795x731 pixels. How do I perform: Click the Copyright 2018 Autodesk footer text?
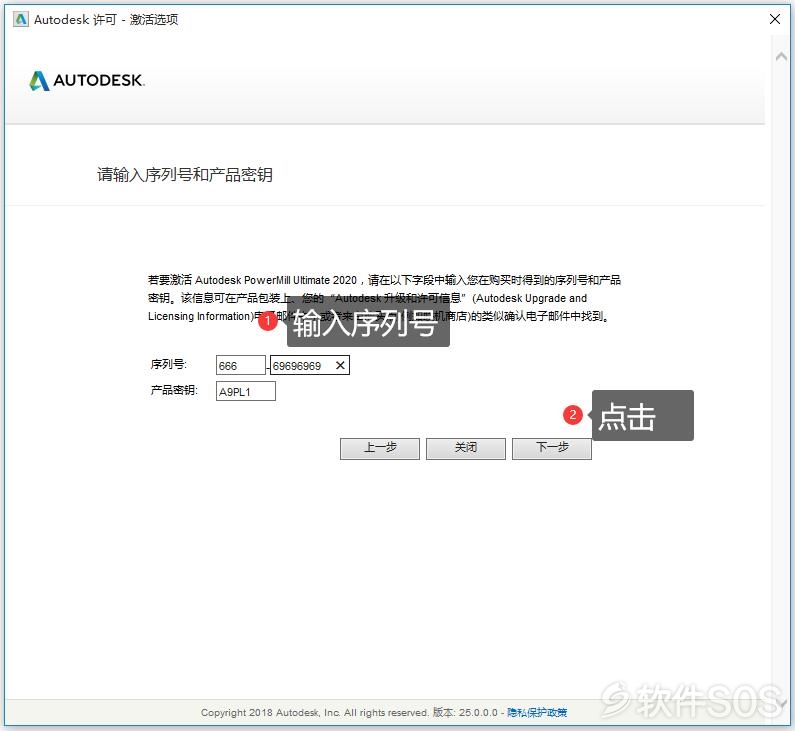pyautogui.click(x=314, y=712)
